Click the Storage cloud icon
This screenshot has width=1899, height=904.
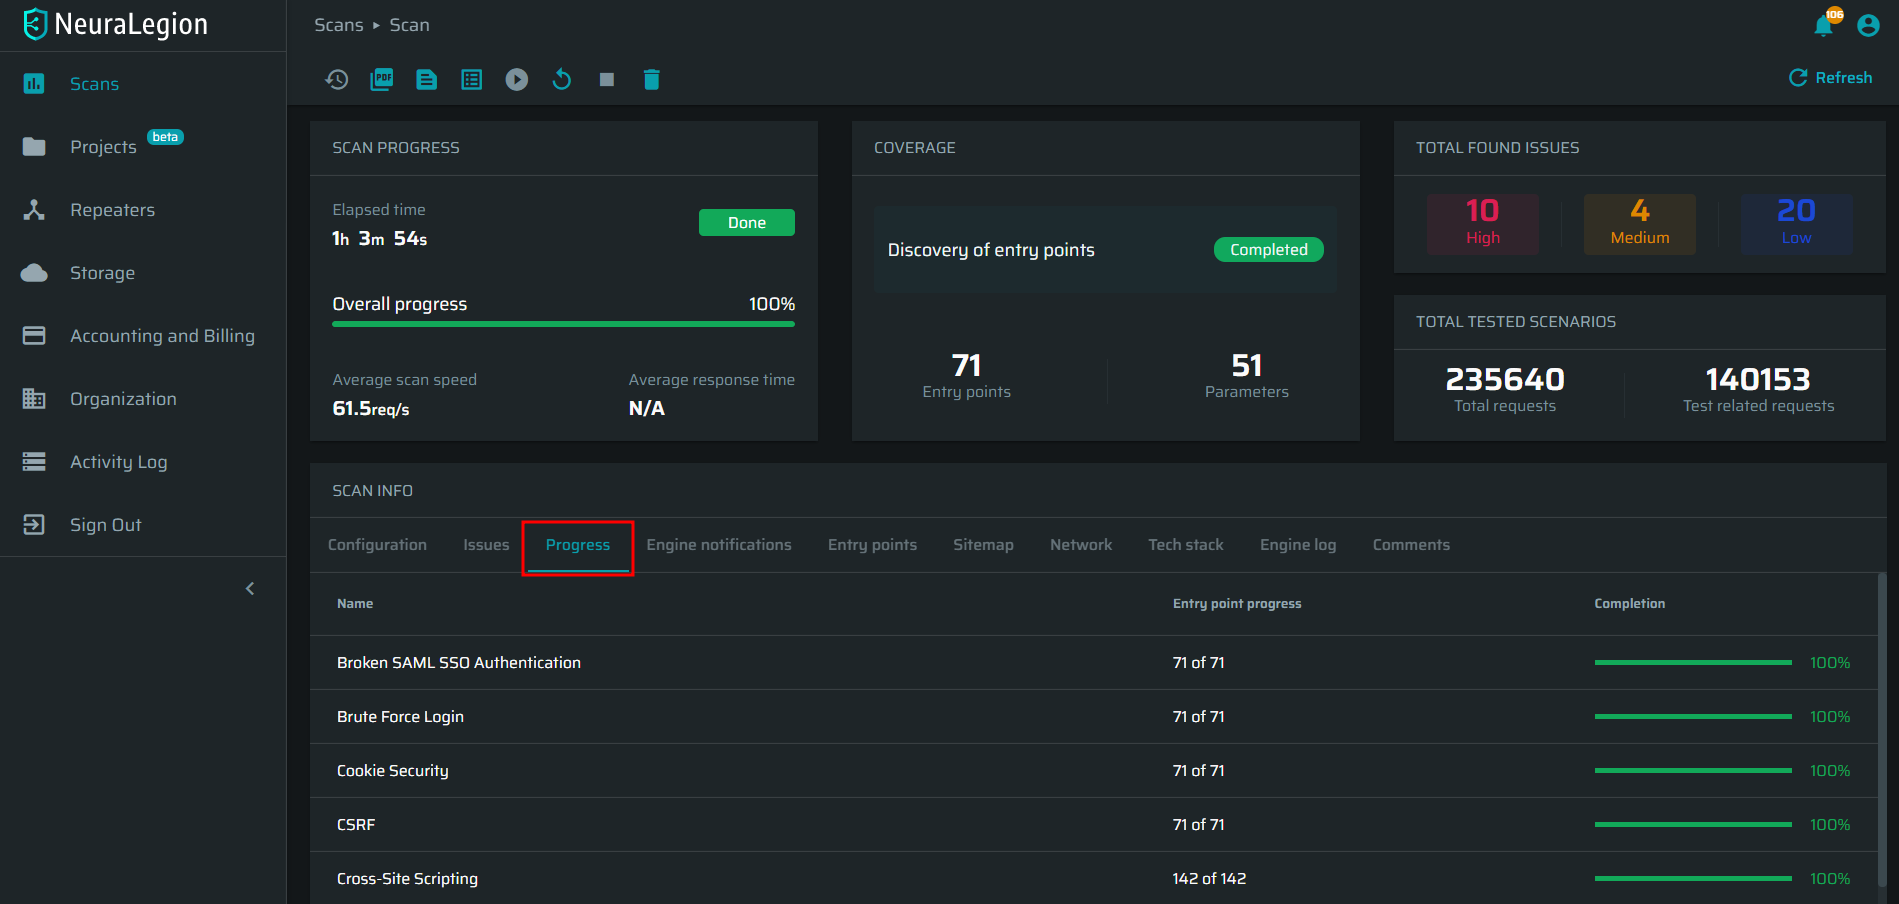[x=34, y=273]
